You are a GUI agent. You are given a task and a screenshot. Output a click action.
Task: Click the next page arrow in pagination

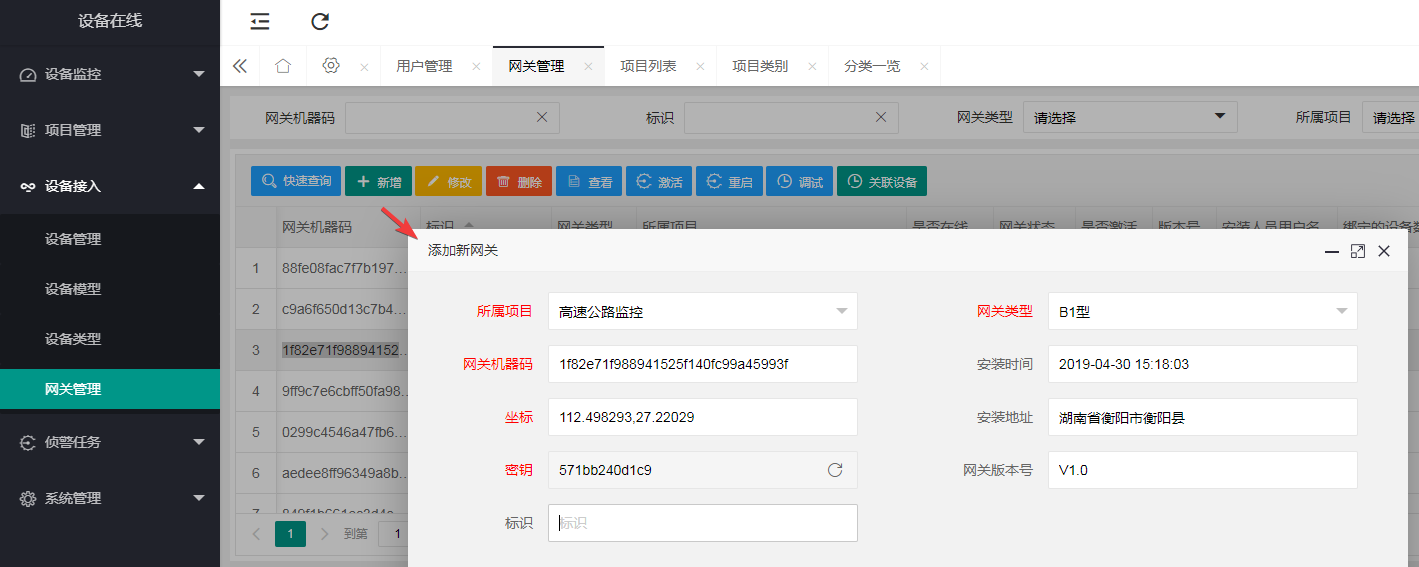(323, 534)
